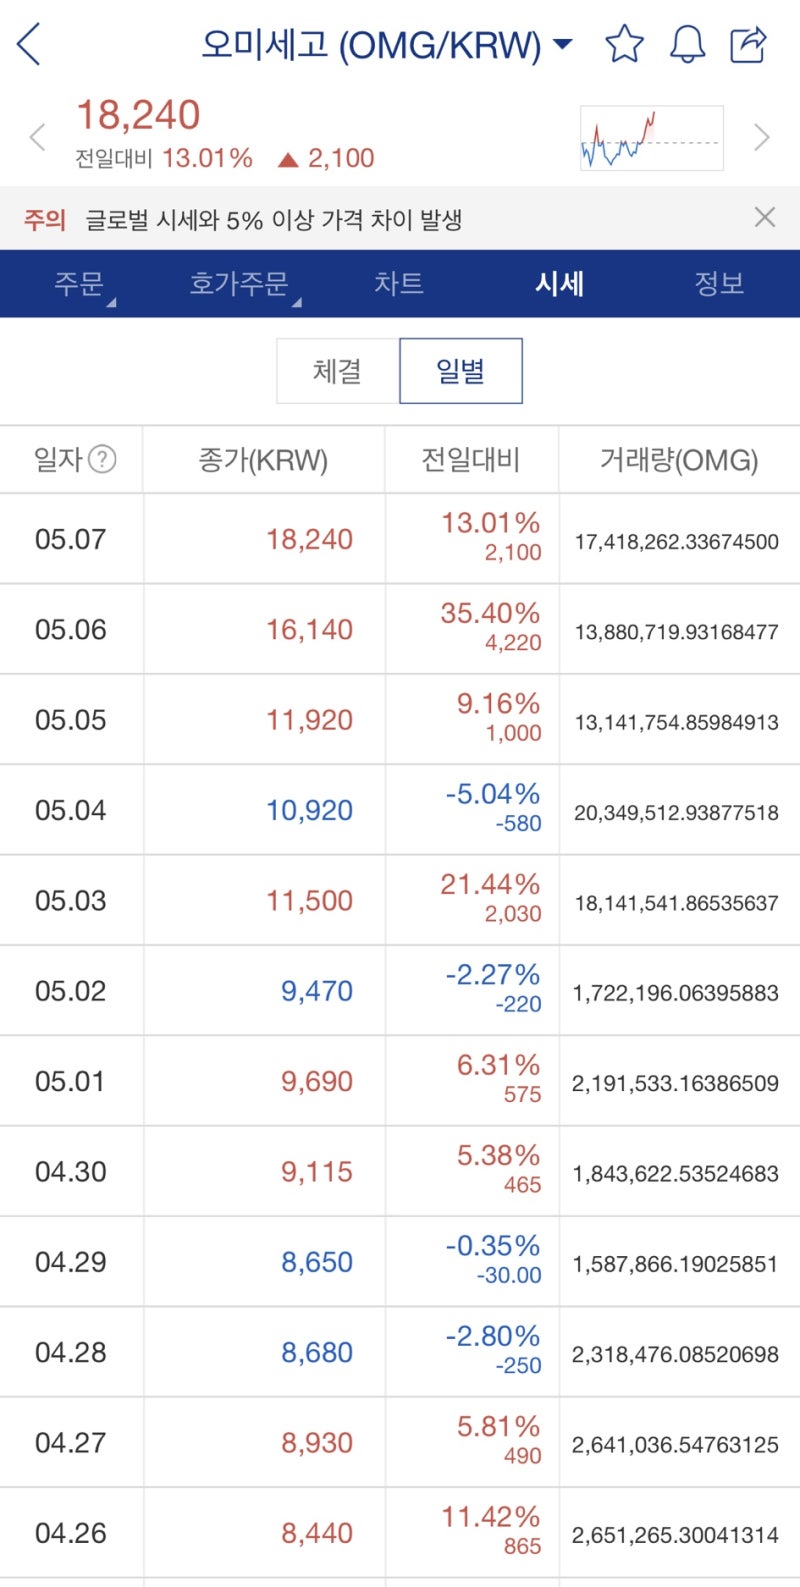This screenshot has width=800, height=1587.
Task: Open the mini price chart thumbnail
Action: pos(651,138)
